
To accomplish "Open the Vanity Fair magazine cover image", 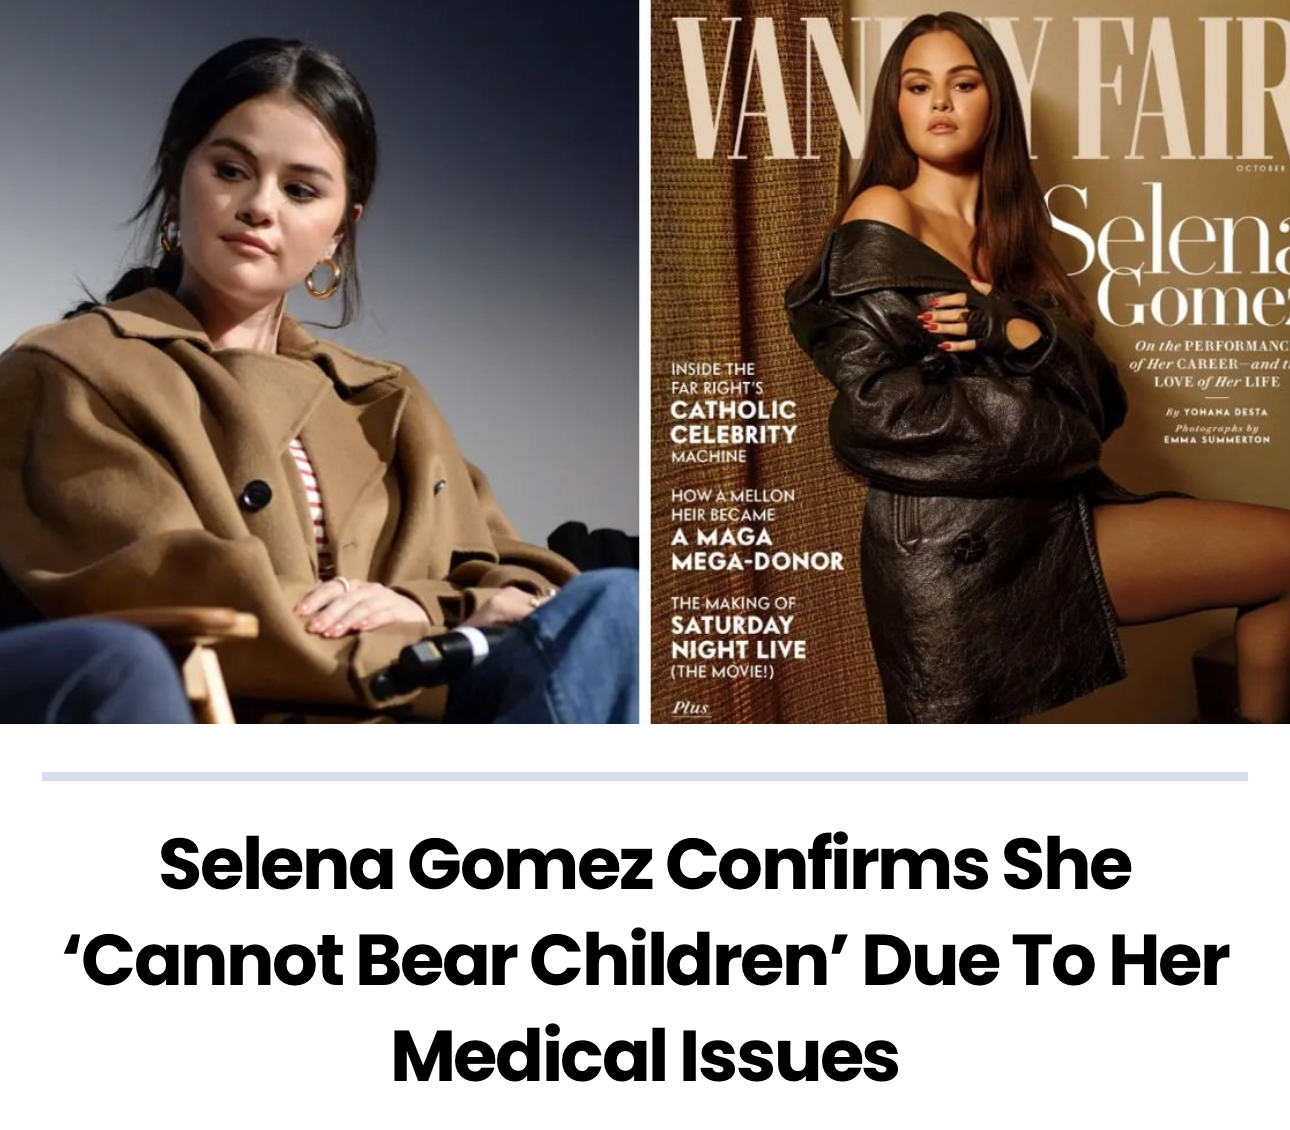I will pos(970,361).
